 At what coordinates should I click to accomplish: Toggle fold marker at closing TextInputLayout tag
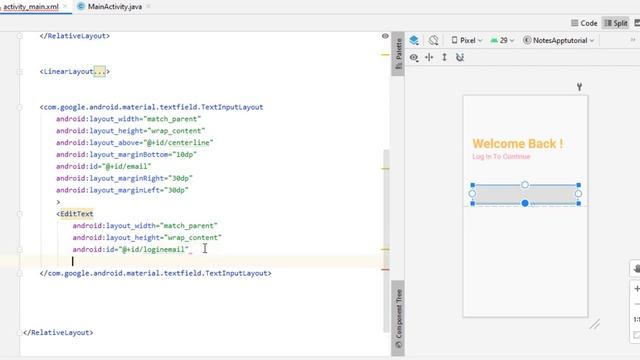pos(20,273)
